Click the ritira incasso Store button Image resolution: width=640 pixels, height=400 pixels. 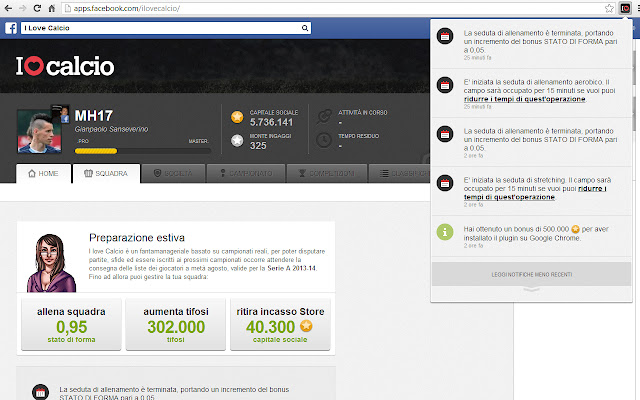(280, 324)
